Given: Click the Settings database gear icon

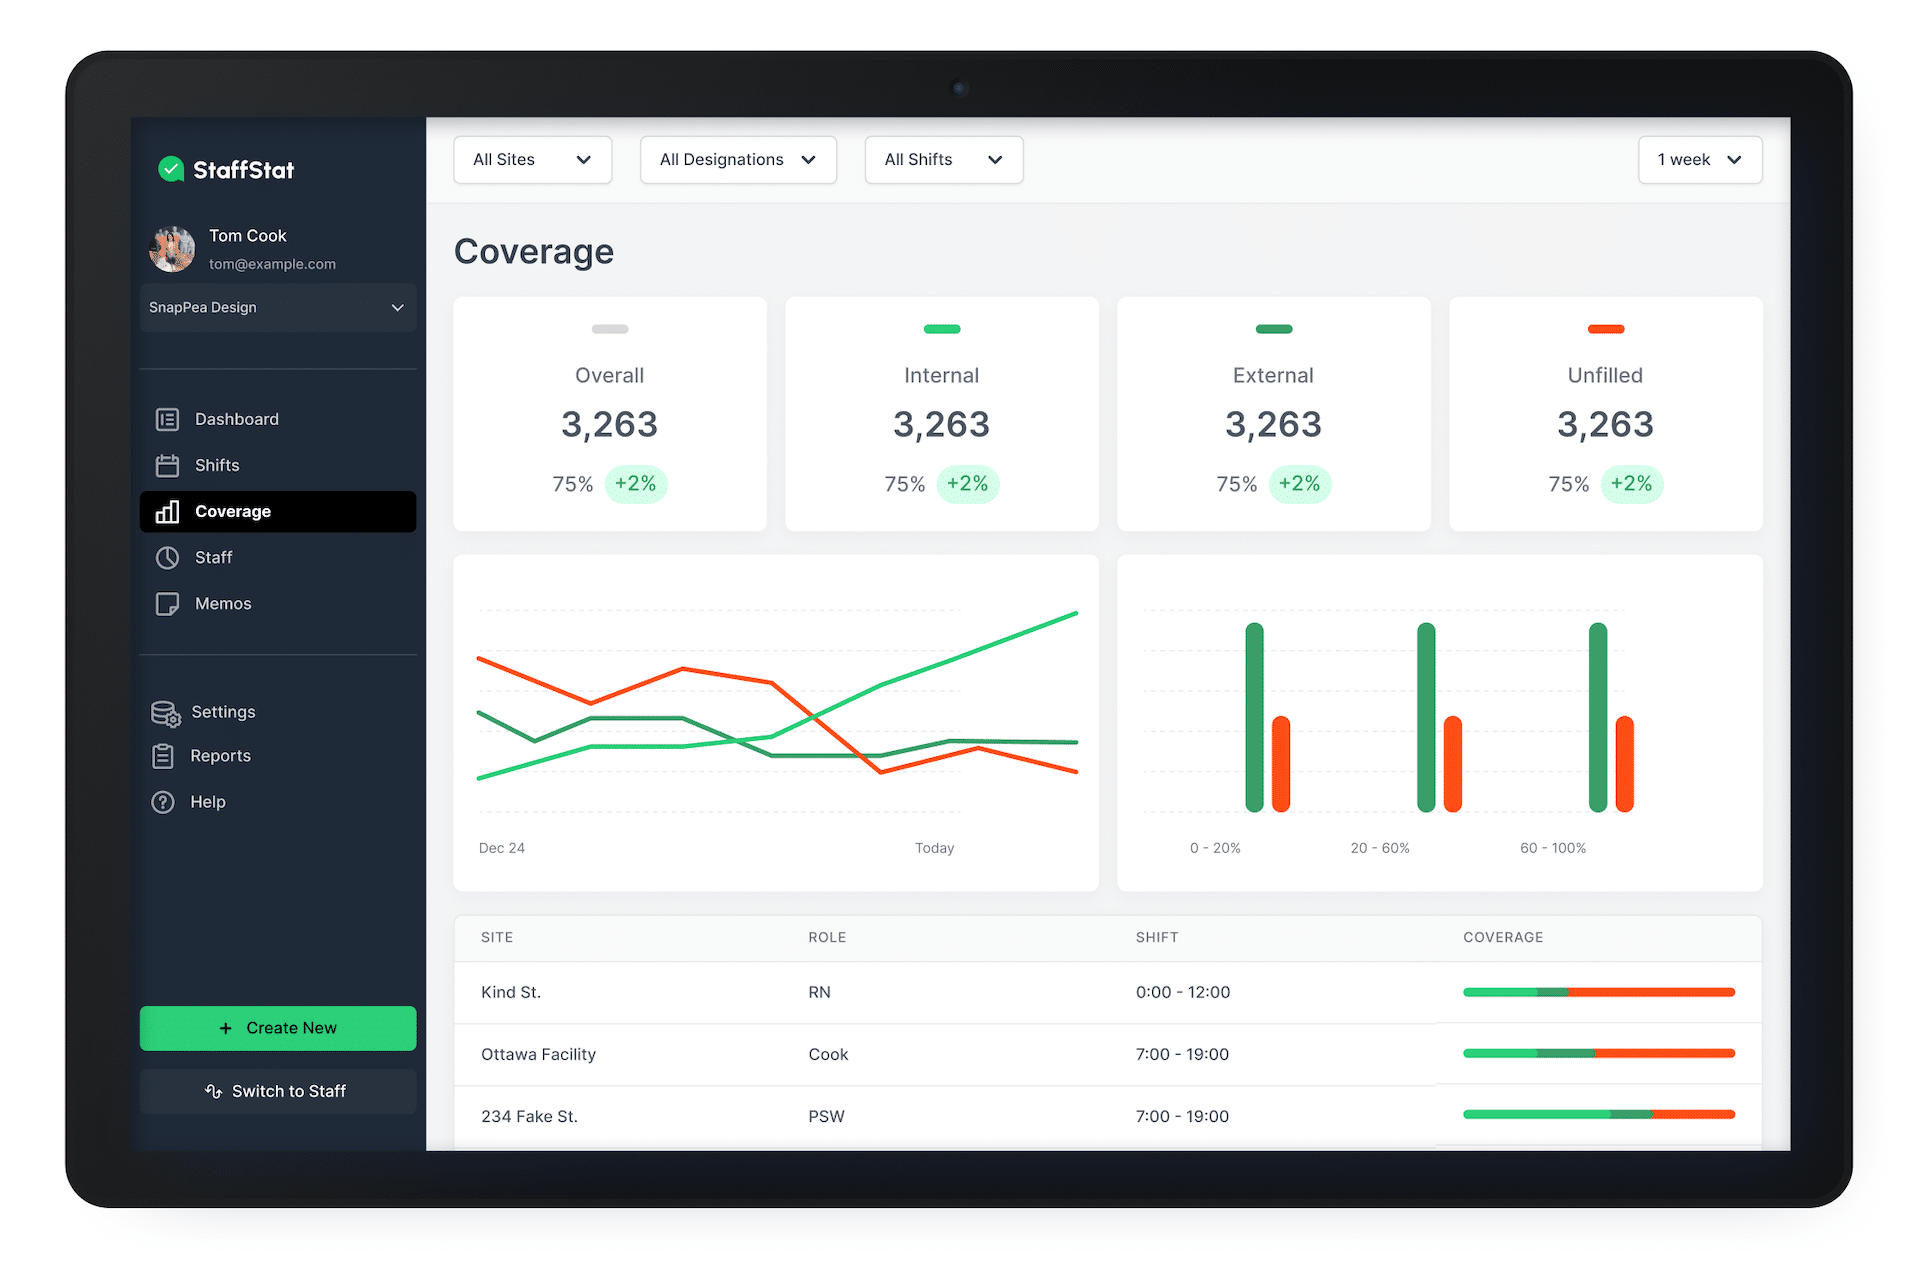Looking at the screenshot, I should pyautogui.click(x=165, y=712).
